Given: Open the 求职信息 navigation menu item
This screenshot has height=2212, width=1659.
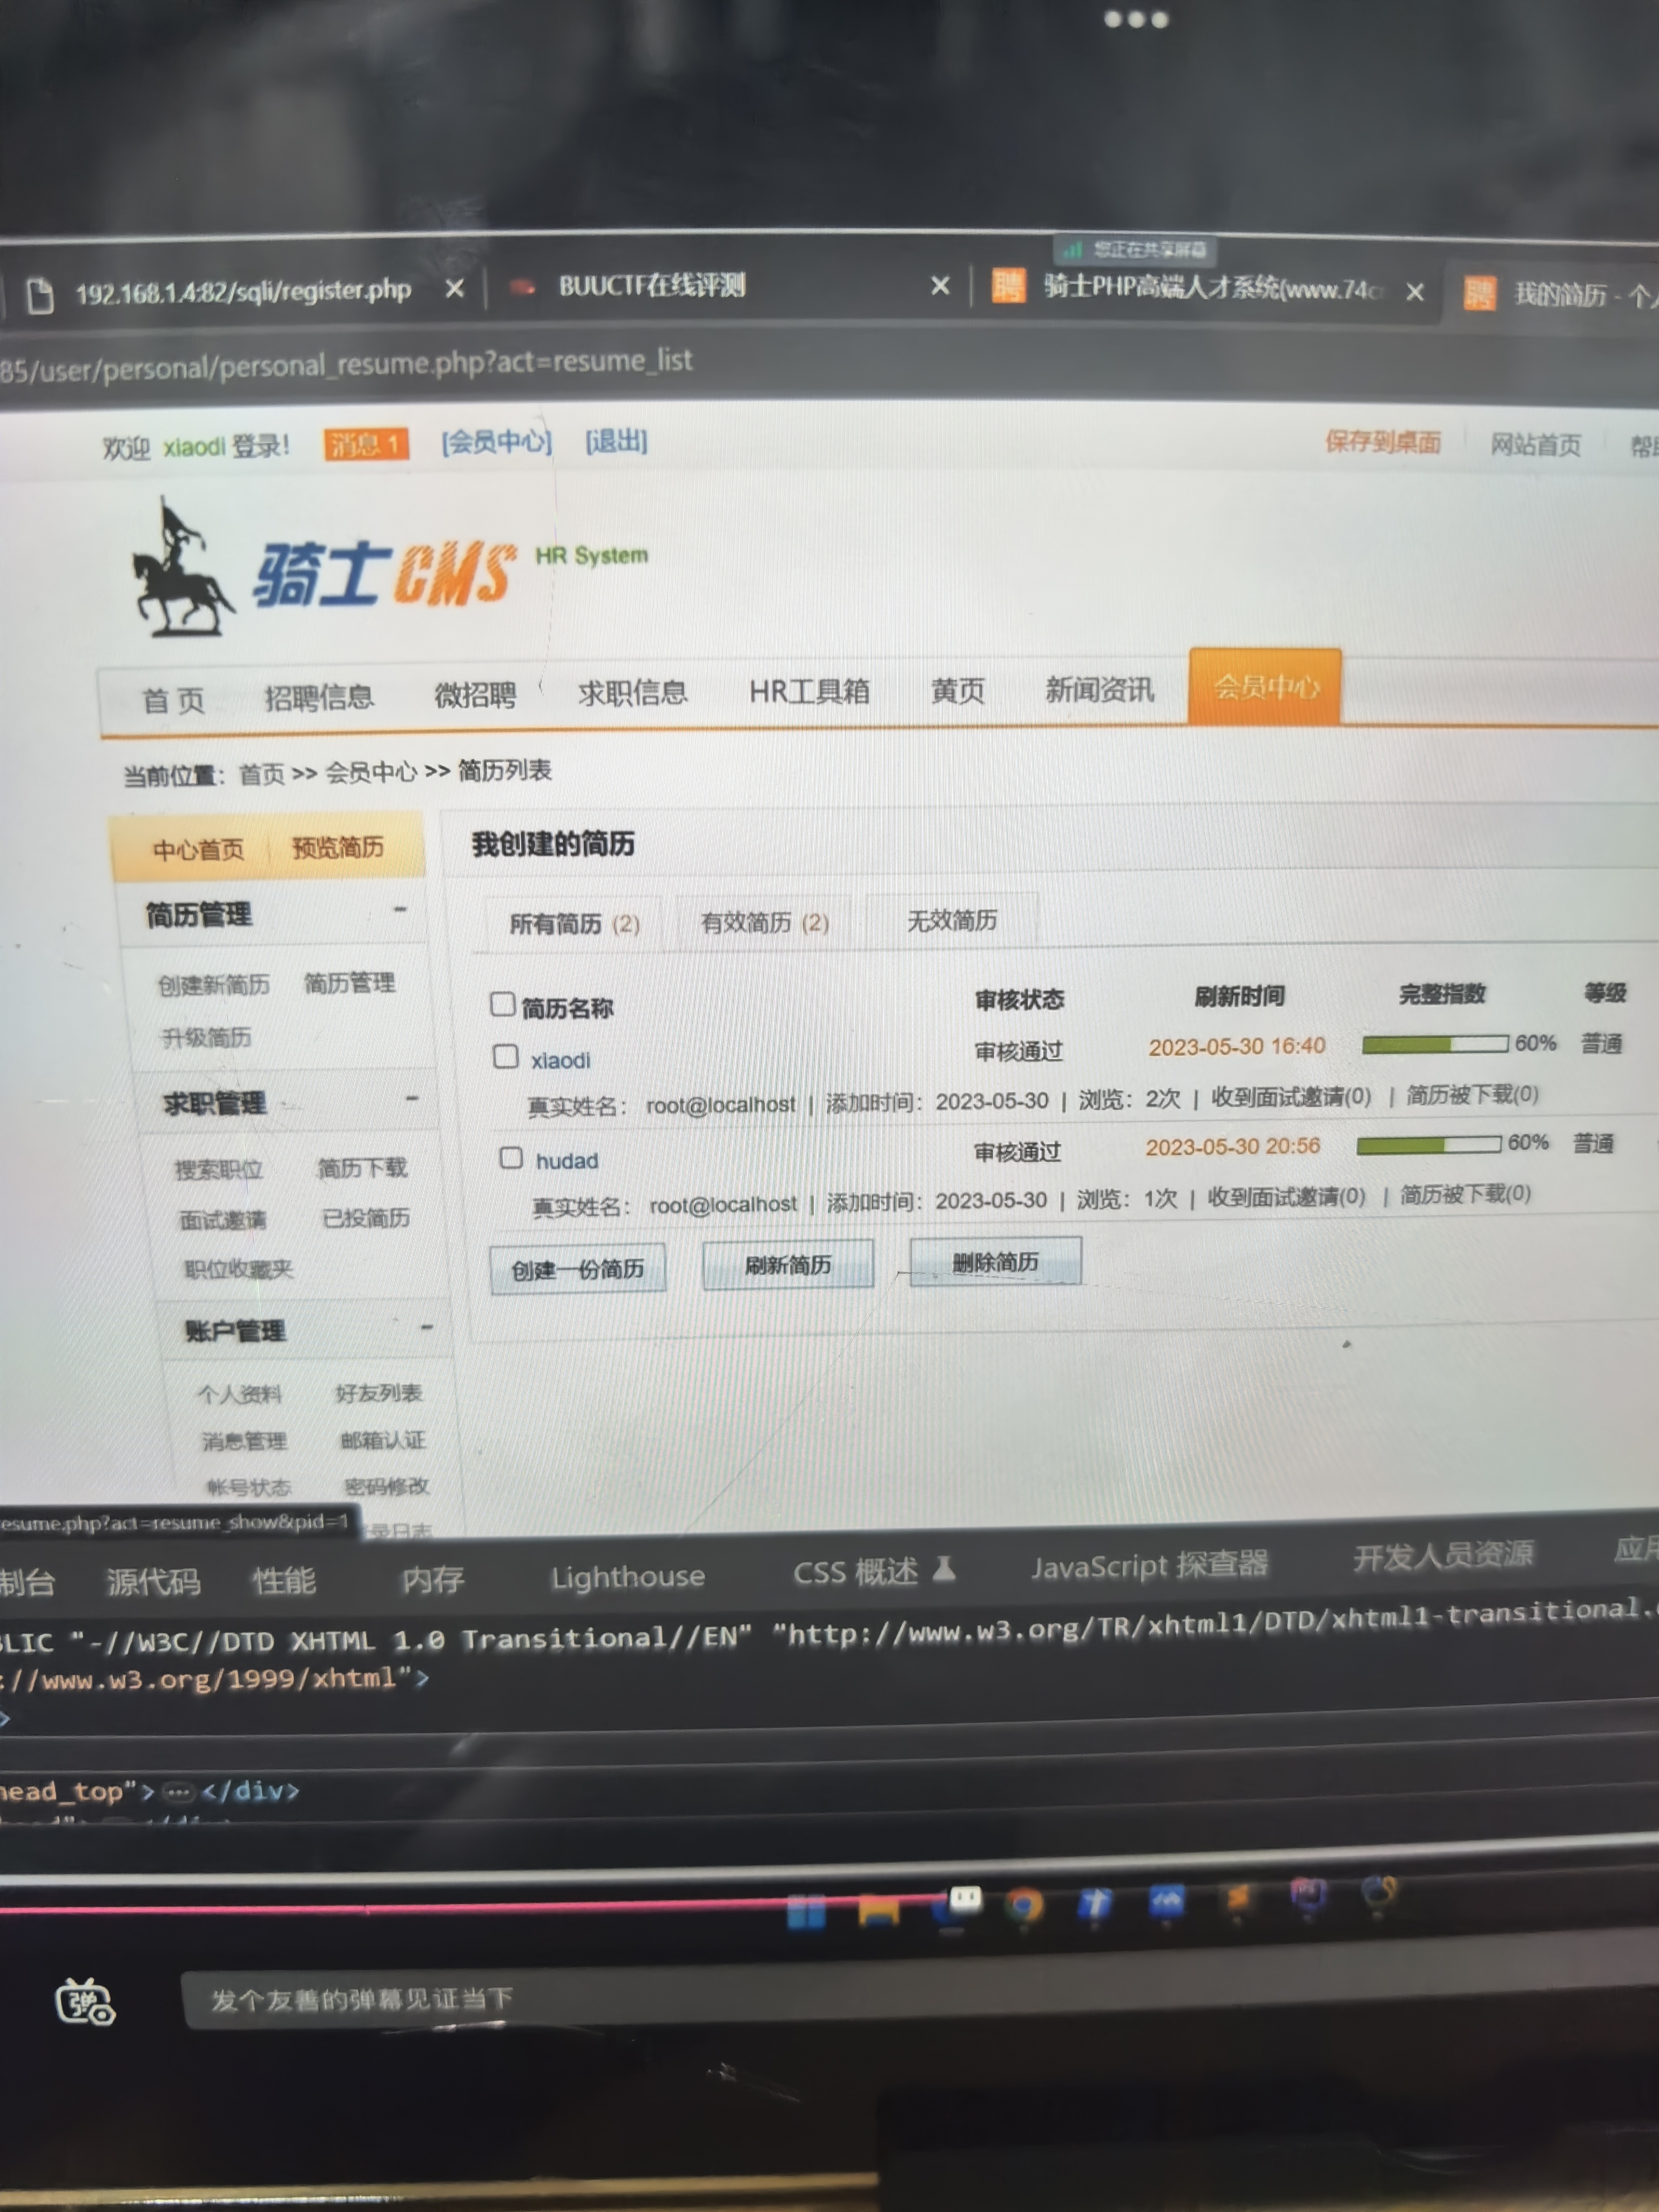Looking at the screenshot, I should click(632, 693).
